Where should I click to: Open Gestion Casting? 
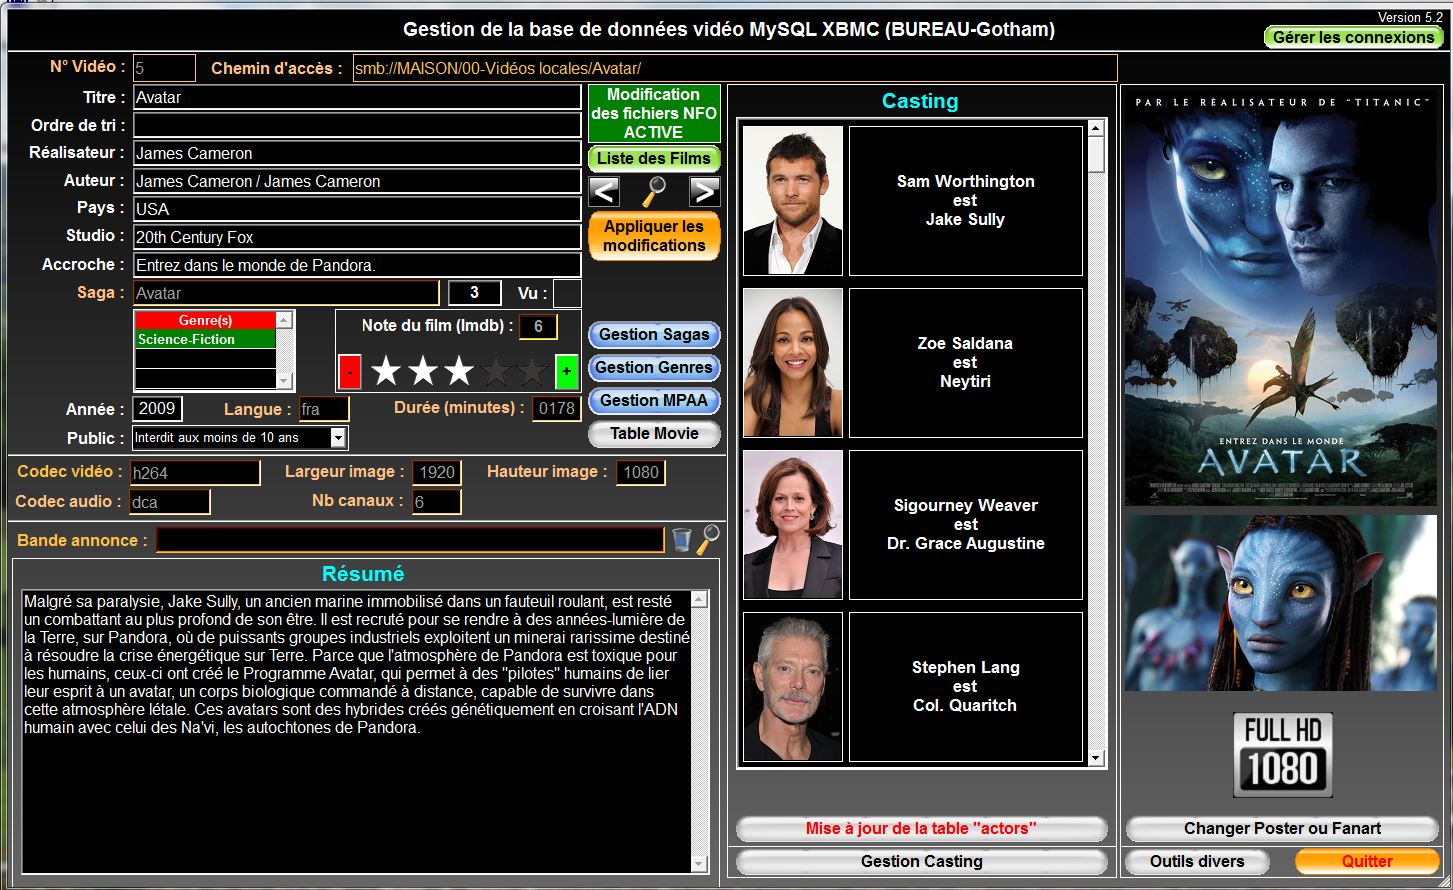[921, 861]
